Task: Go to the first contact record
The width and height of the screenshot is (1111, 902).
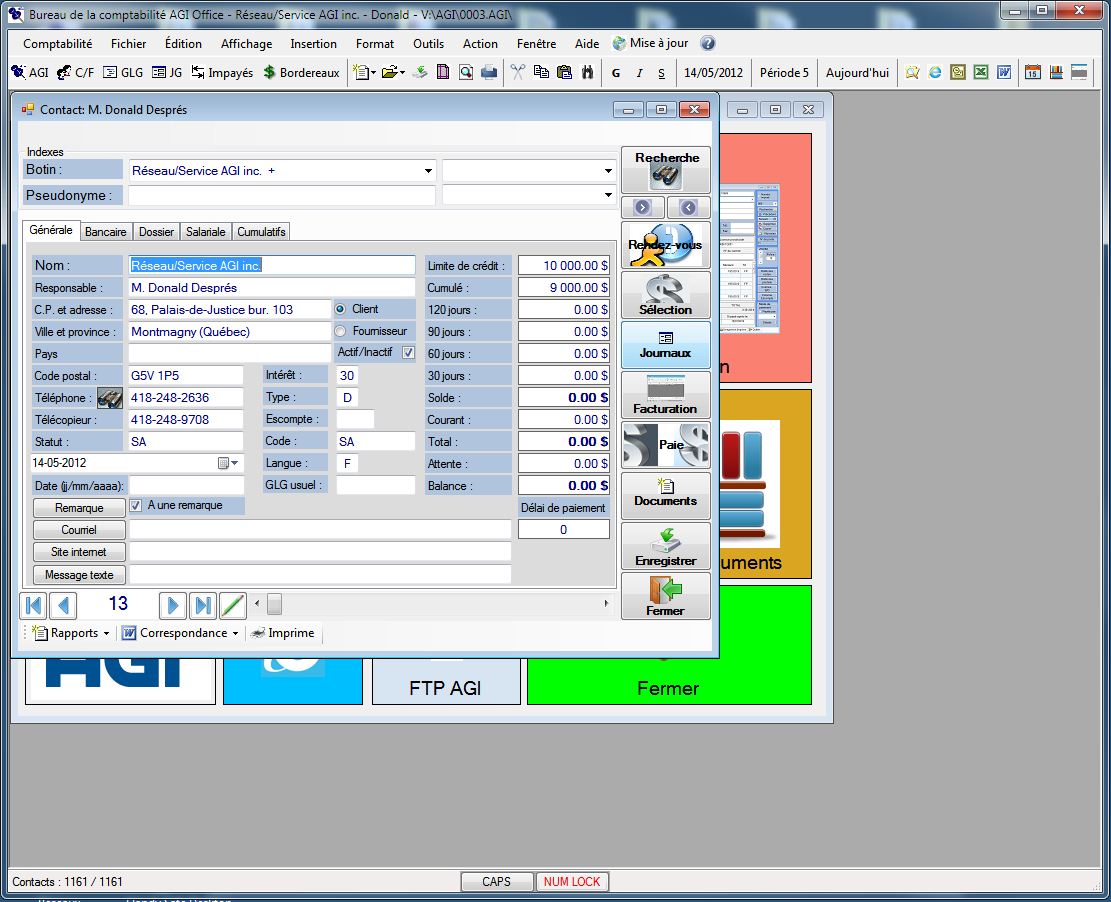Action: (33, 605)
